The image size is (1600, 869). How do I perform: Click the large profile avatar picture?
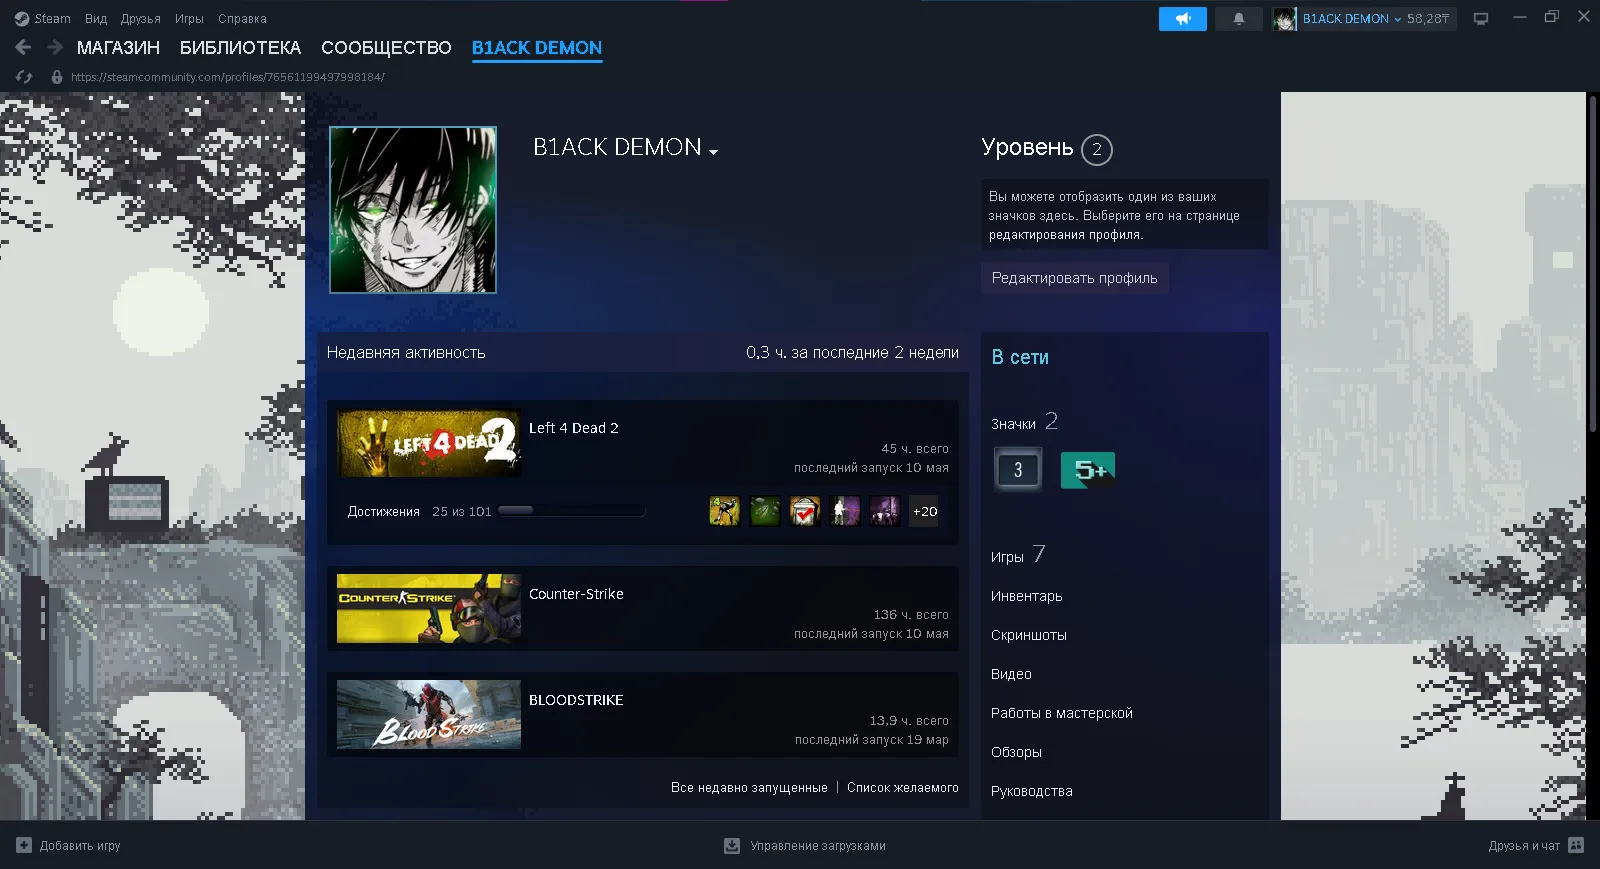pyautogui.click(x=413, y=210)
